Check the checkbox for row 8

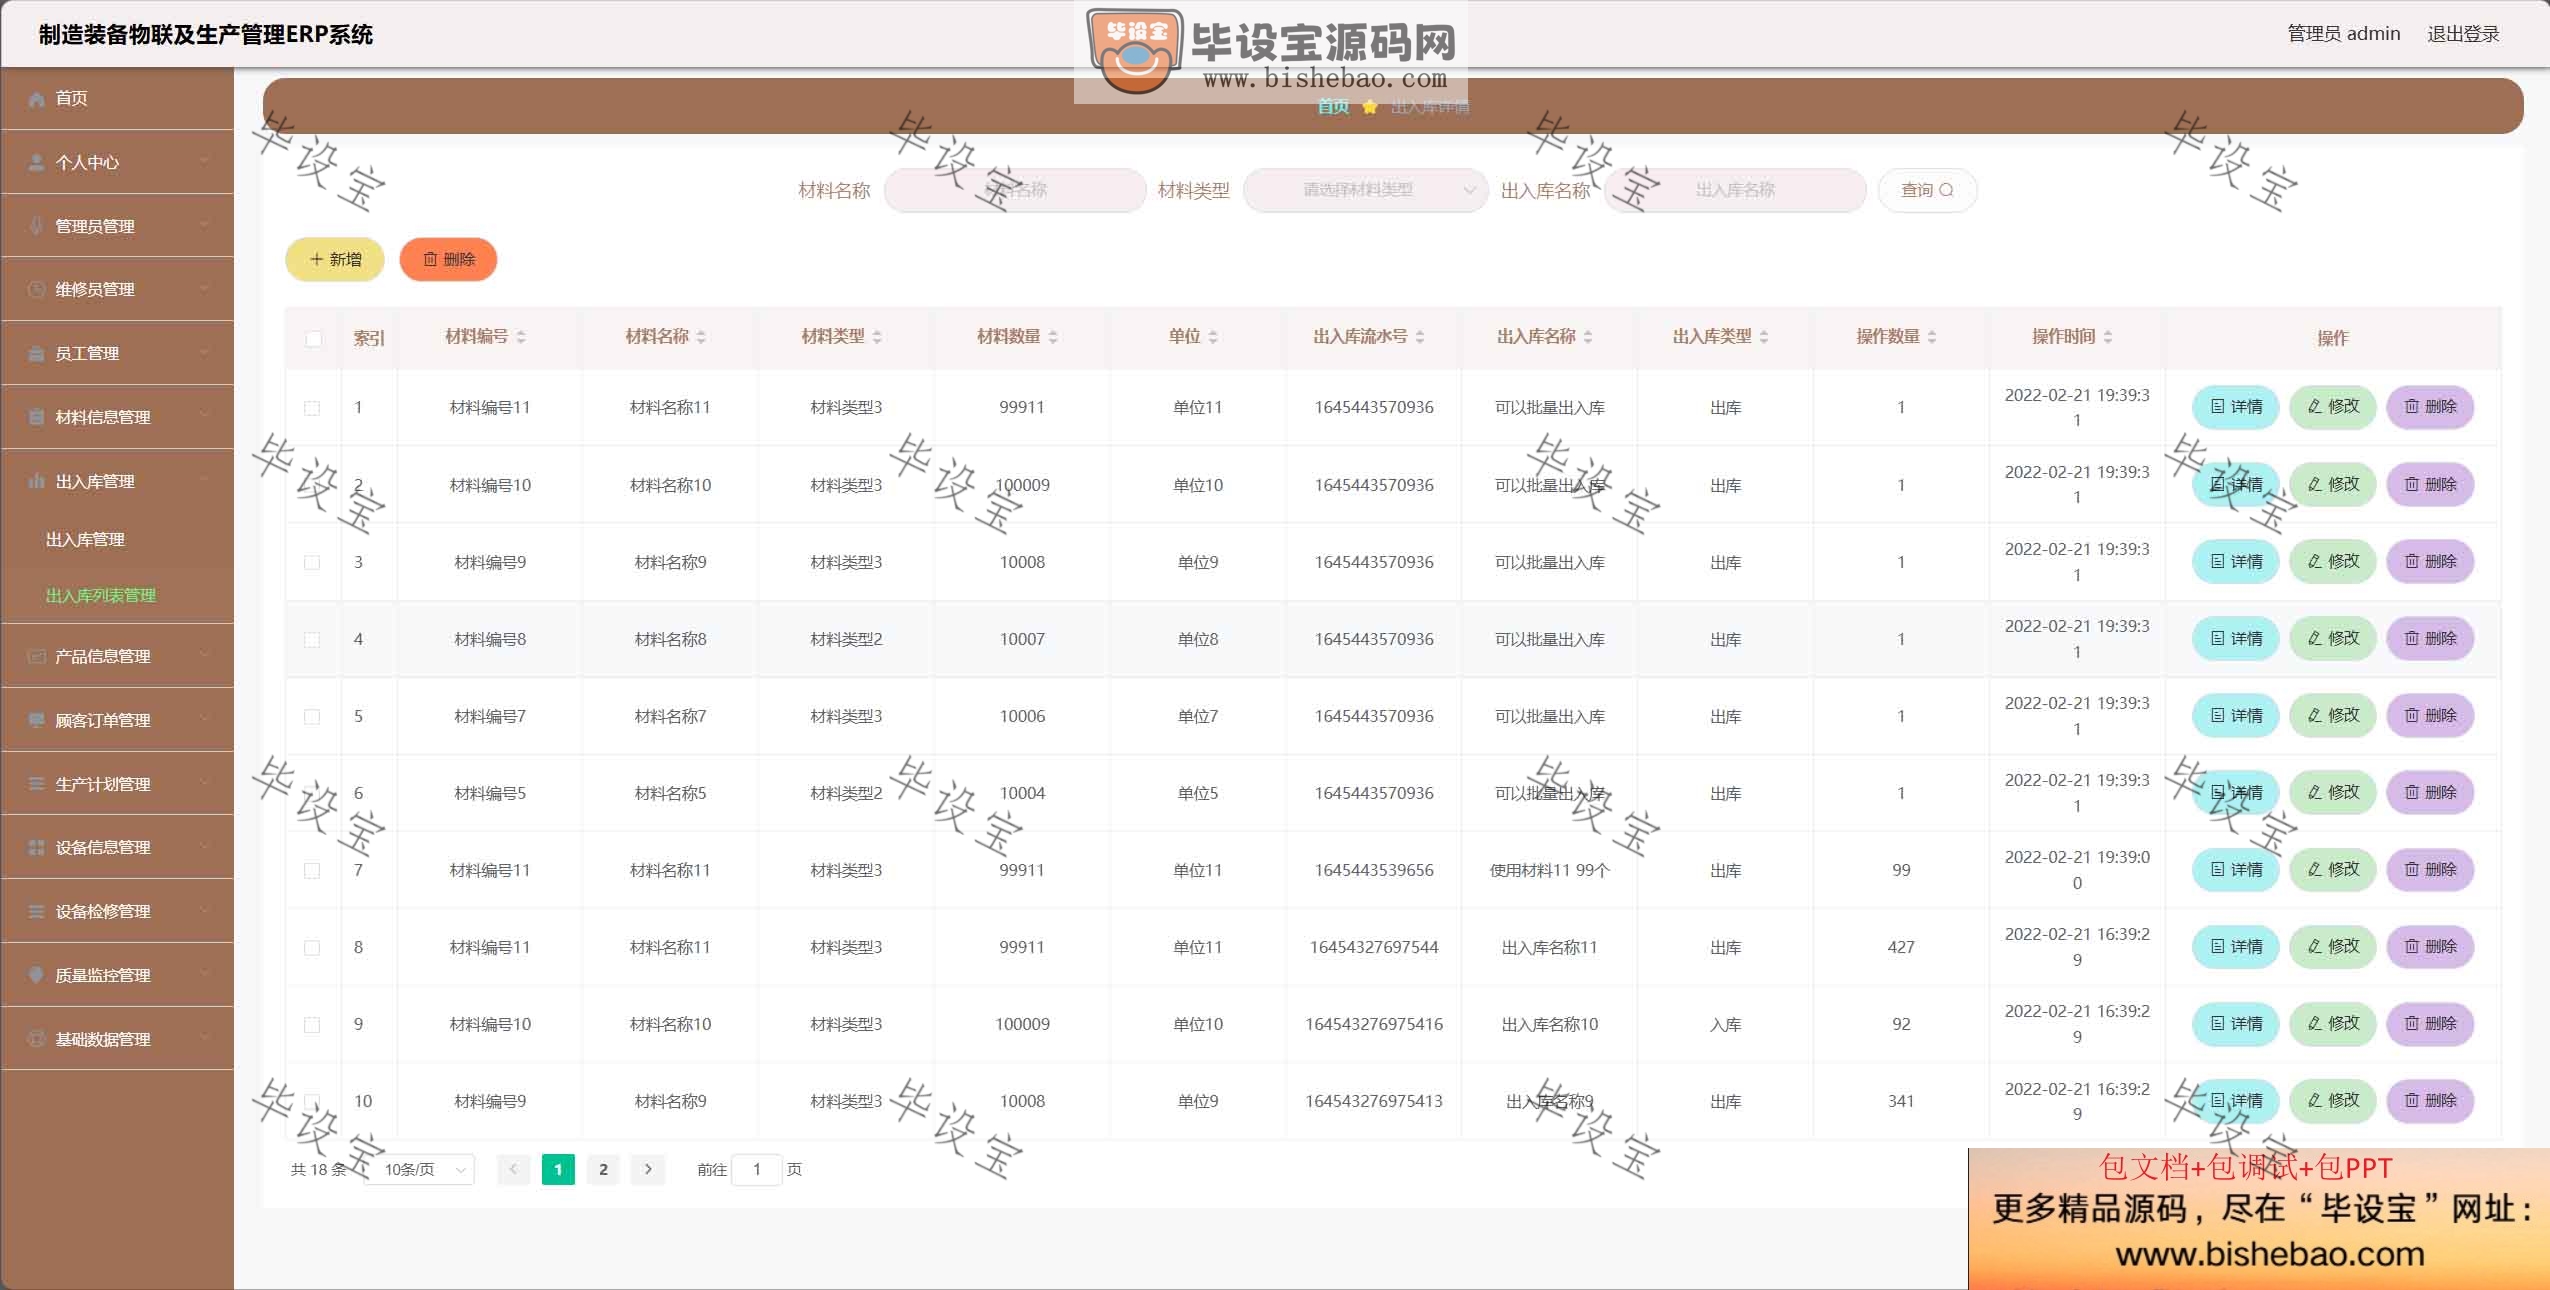click(x=312, y=947)
